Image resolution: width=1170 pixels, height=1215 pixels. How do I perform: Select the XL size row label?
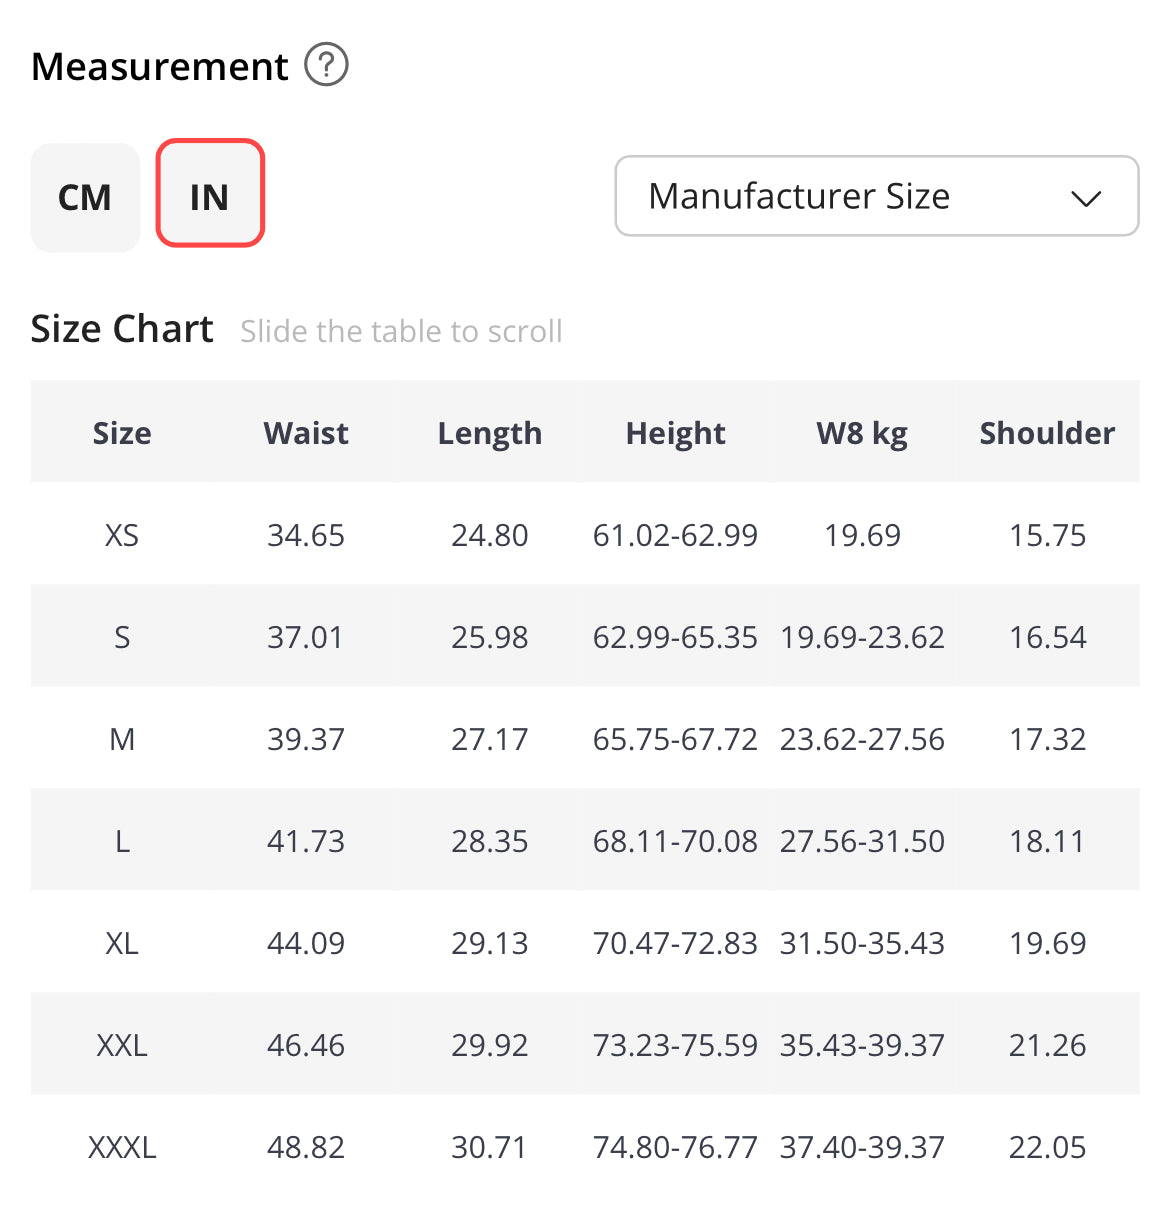pos(122,944)
